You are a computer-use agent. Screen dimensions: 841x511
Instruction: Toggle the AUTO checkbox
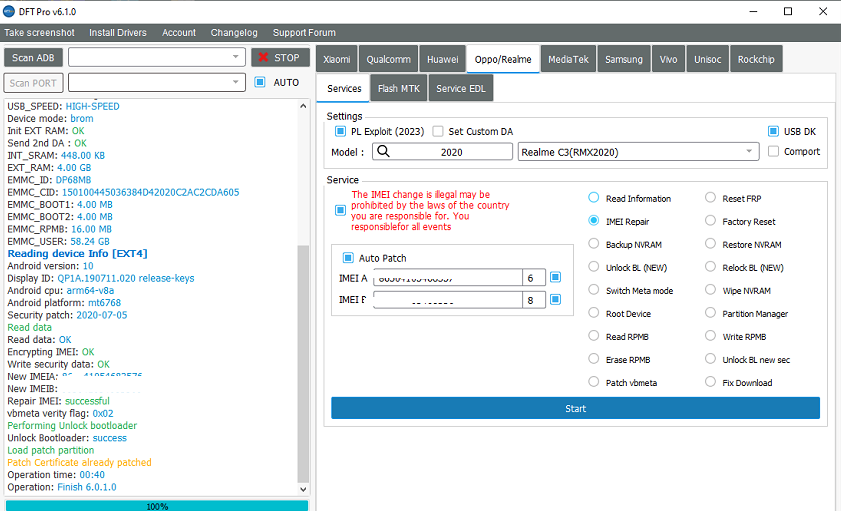260,82
